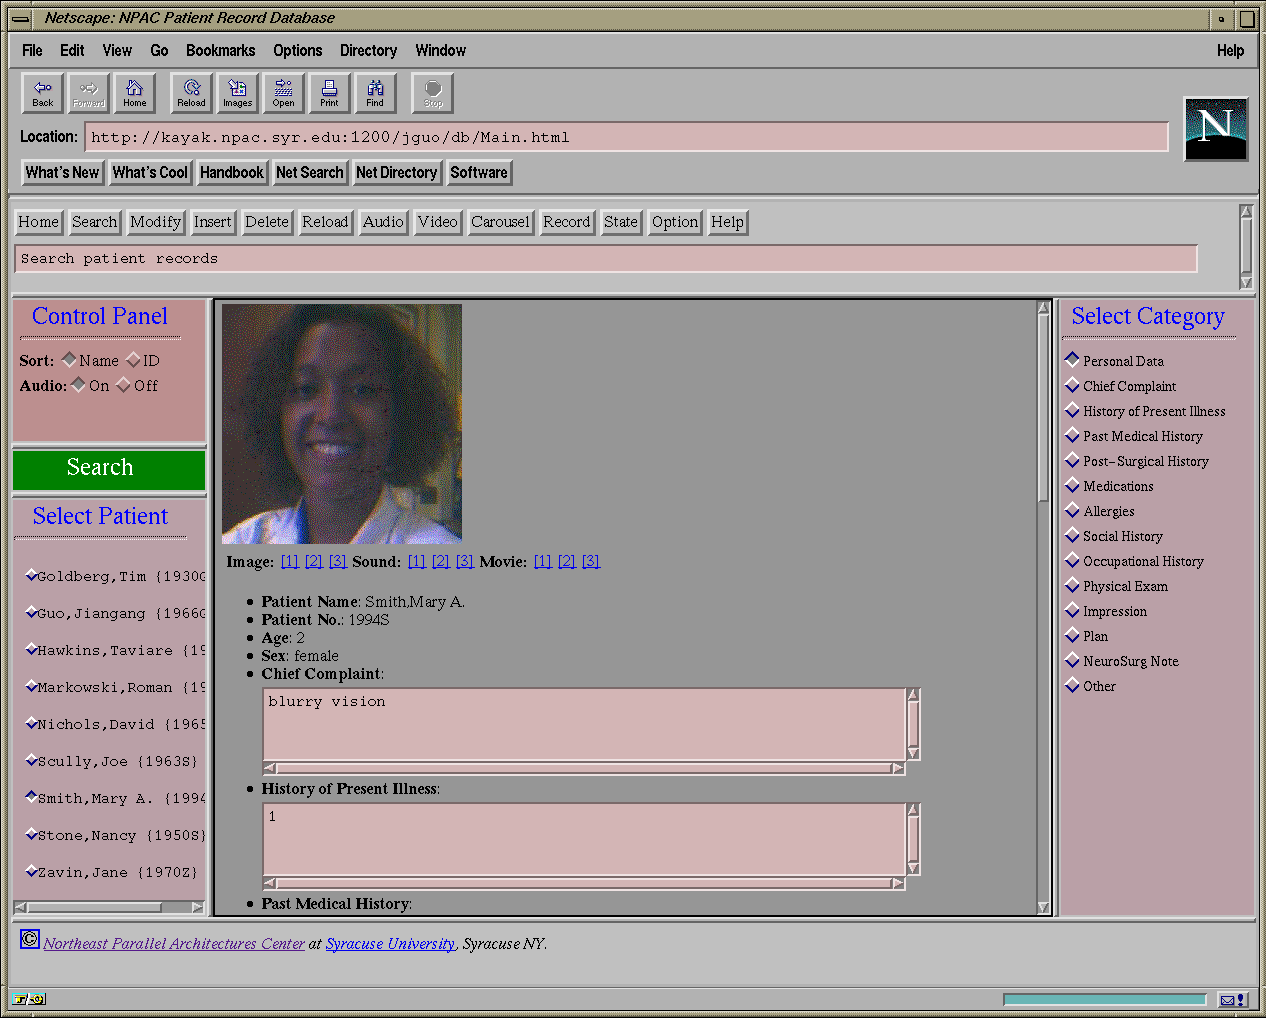Click the Open toolbar icon
The image size is (1266, 1018).
pyautogui.click(x=283, y=93)
